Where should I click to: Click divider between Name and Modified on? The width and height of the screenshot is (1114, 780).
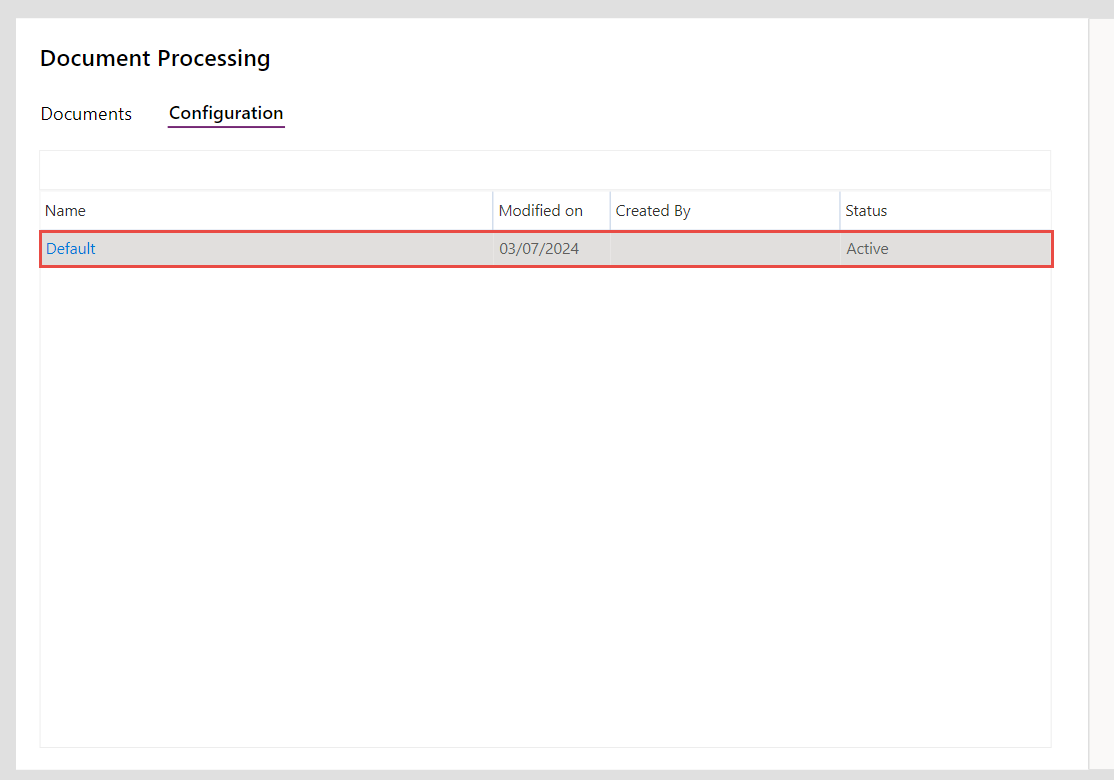coord(493,211)
